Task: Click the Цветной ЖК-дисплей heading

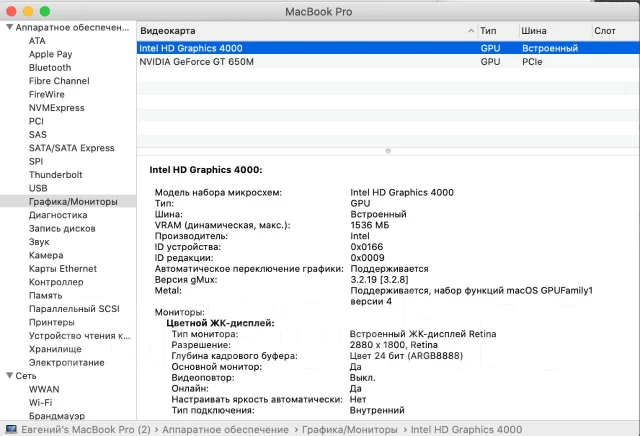Action: coord(220,323)
